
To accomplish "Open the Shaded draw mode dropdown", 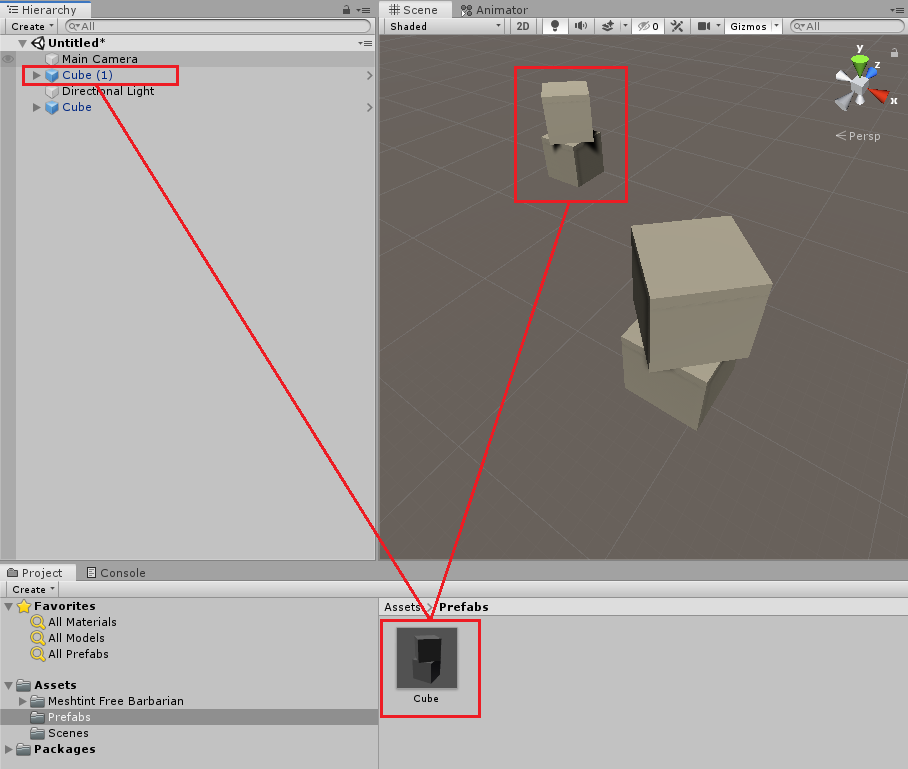I will (x=444, y=26).
